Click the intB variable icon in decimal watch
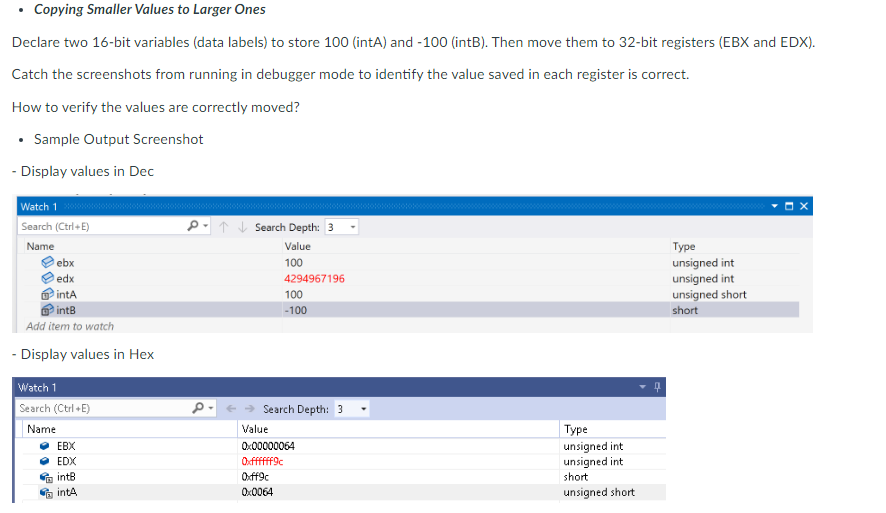This screenshot has height=513, width=886. pyautogui.click(x=47, y=310)
